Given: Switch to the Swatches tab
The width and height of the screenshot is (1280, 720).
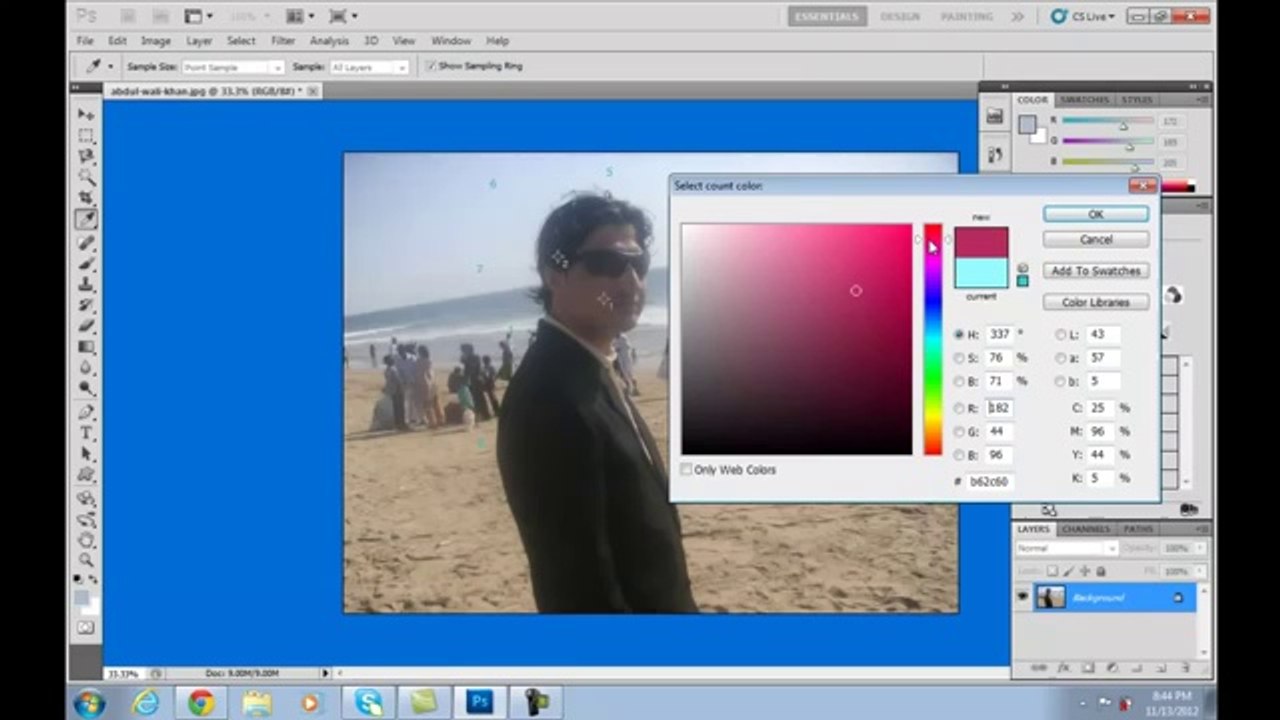Looking at the screenshot, I should 1084,100.
